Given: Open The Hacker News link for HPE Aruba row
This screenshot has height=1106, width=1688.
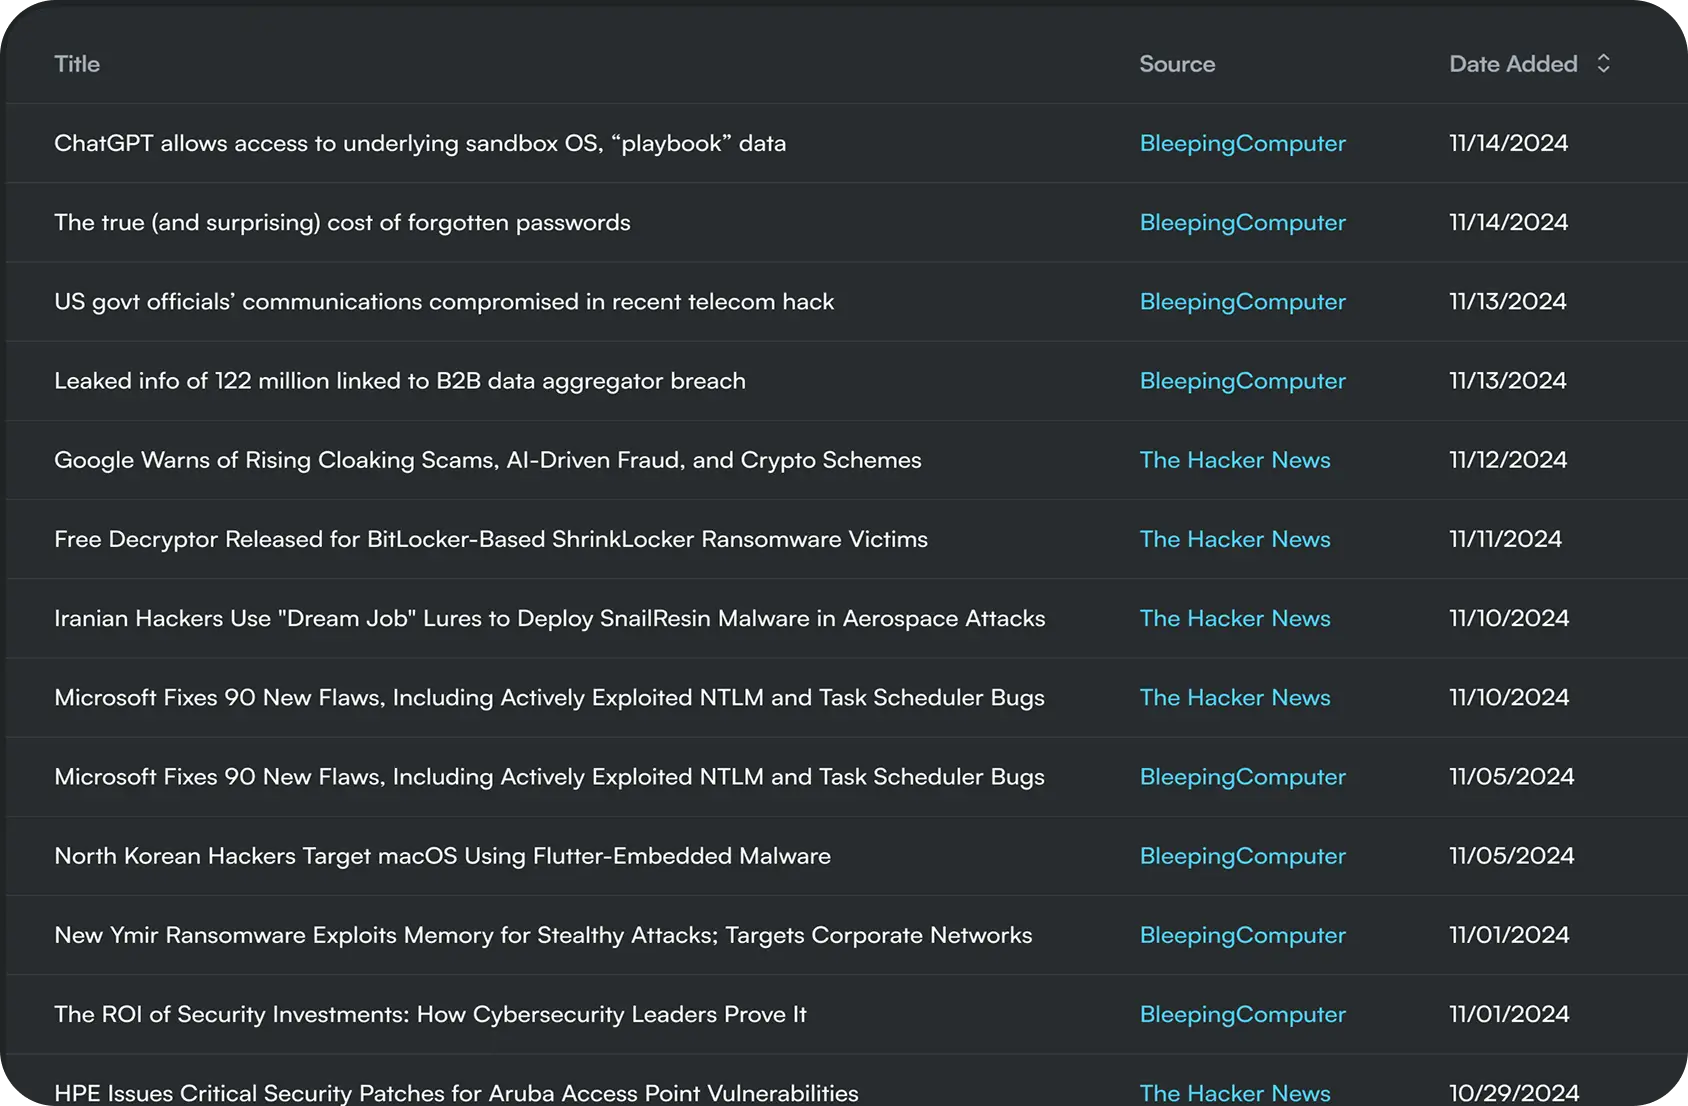Looking at the screenshot, I should pyautogui.click(x=1235, y=1092).
